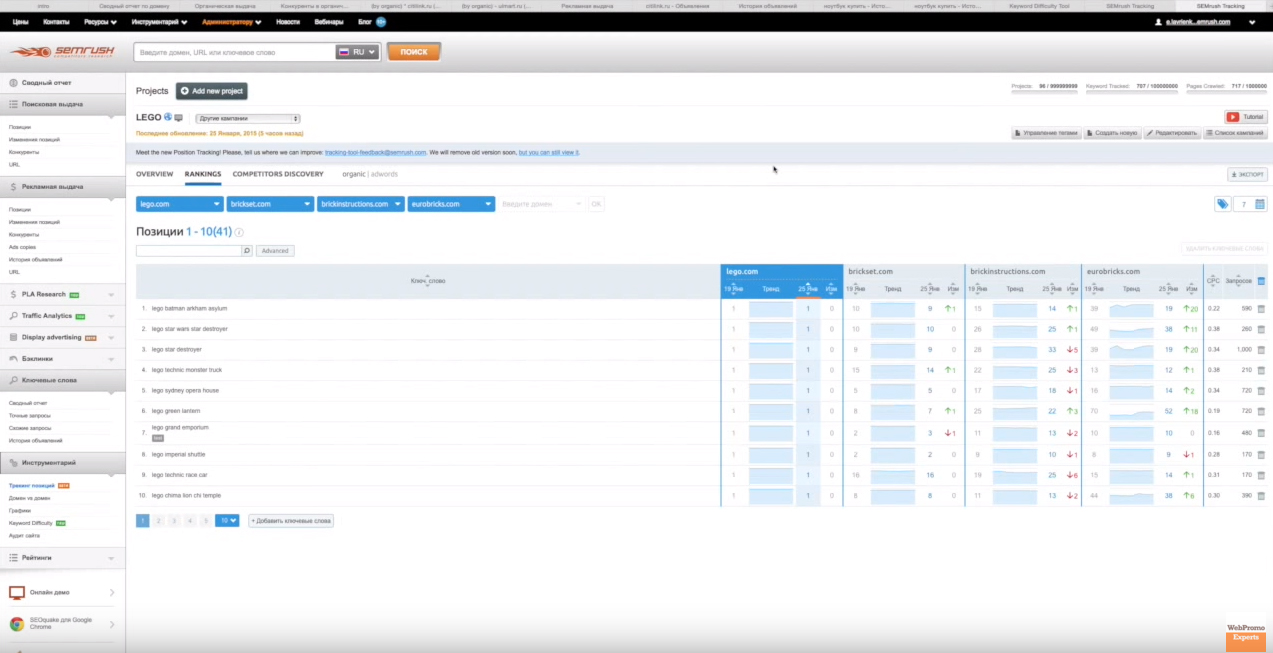Open the OVERVIEW tab
Viewport: 1273px width, 653px height.
pyautogui.click(x=154, y=174)
